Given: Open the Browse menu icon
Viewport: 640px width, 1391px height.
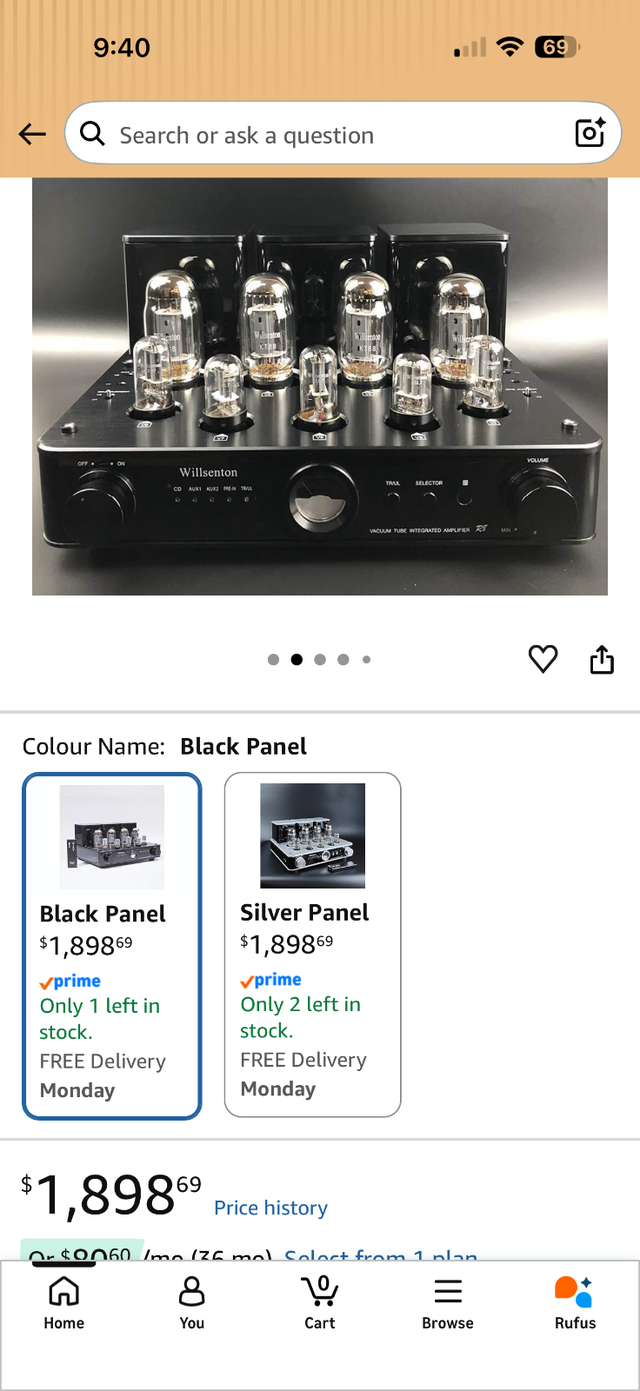Looking at the screenshot, I should click(x=448, y=1302).
